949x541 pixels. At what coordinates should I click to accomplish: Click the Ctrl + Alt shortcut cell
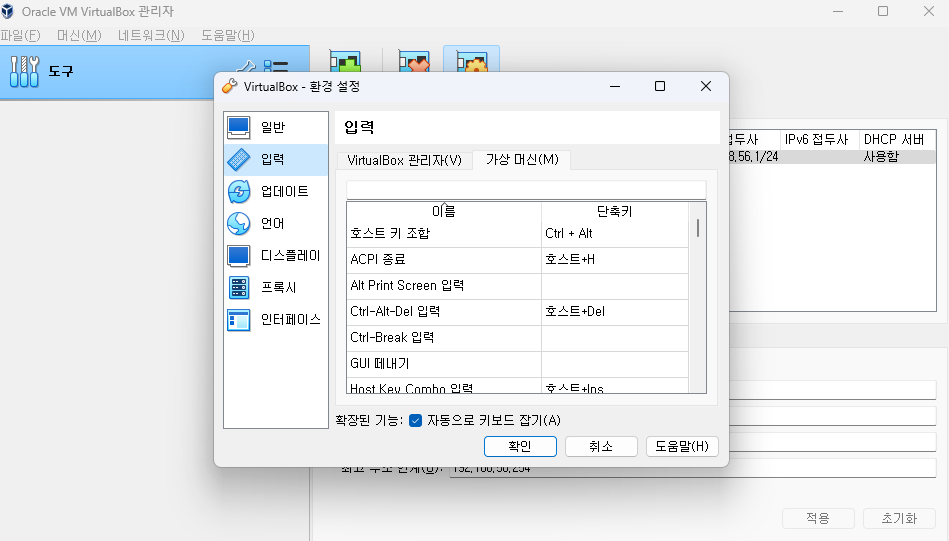pyautogui.click(x=614, y=234)
